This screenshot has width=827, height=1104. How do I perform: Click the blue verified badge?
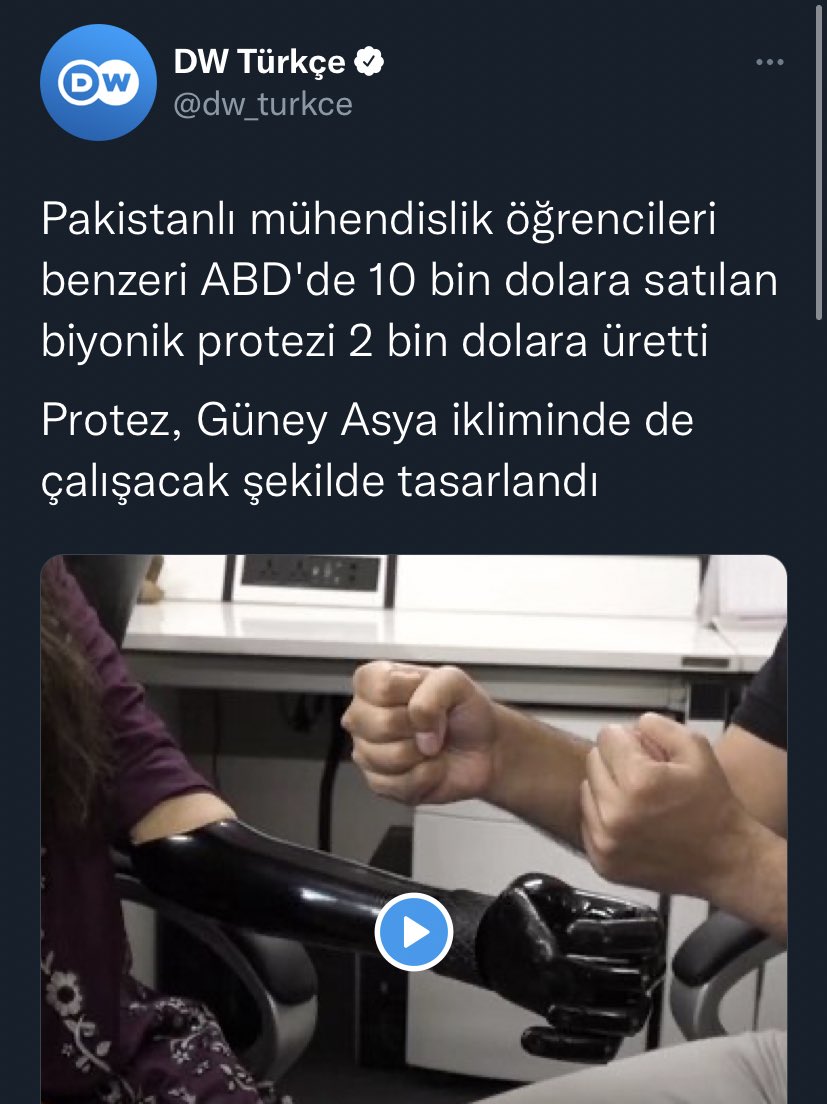pos(369,62)
